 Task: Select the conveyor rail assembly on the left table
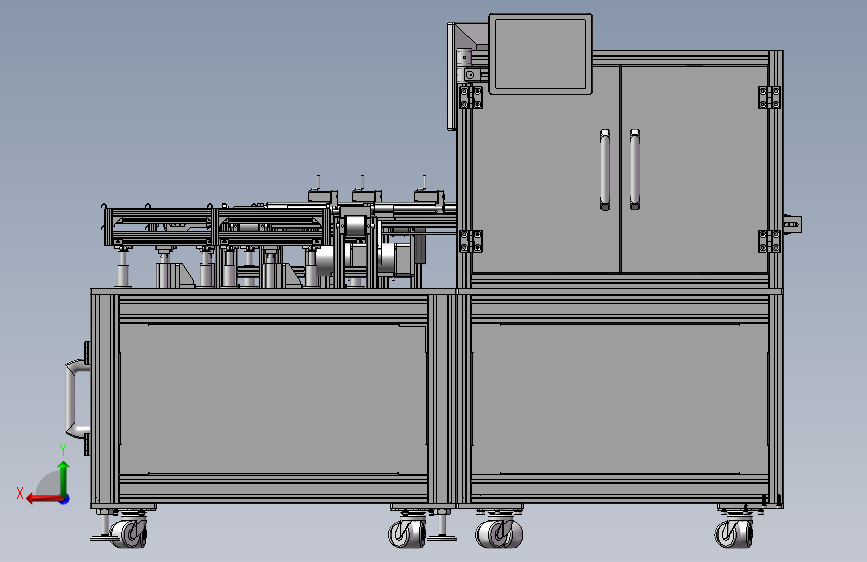pyautogui.click(x=216, y=225)
